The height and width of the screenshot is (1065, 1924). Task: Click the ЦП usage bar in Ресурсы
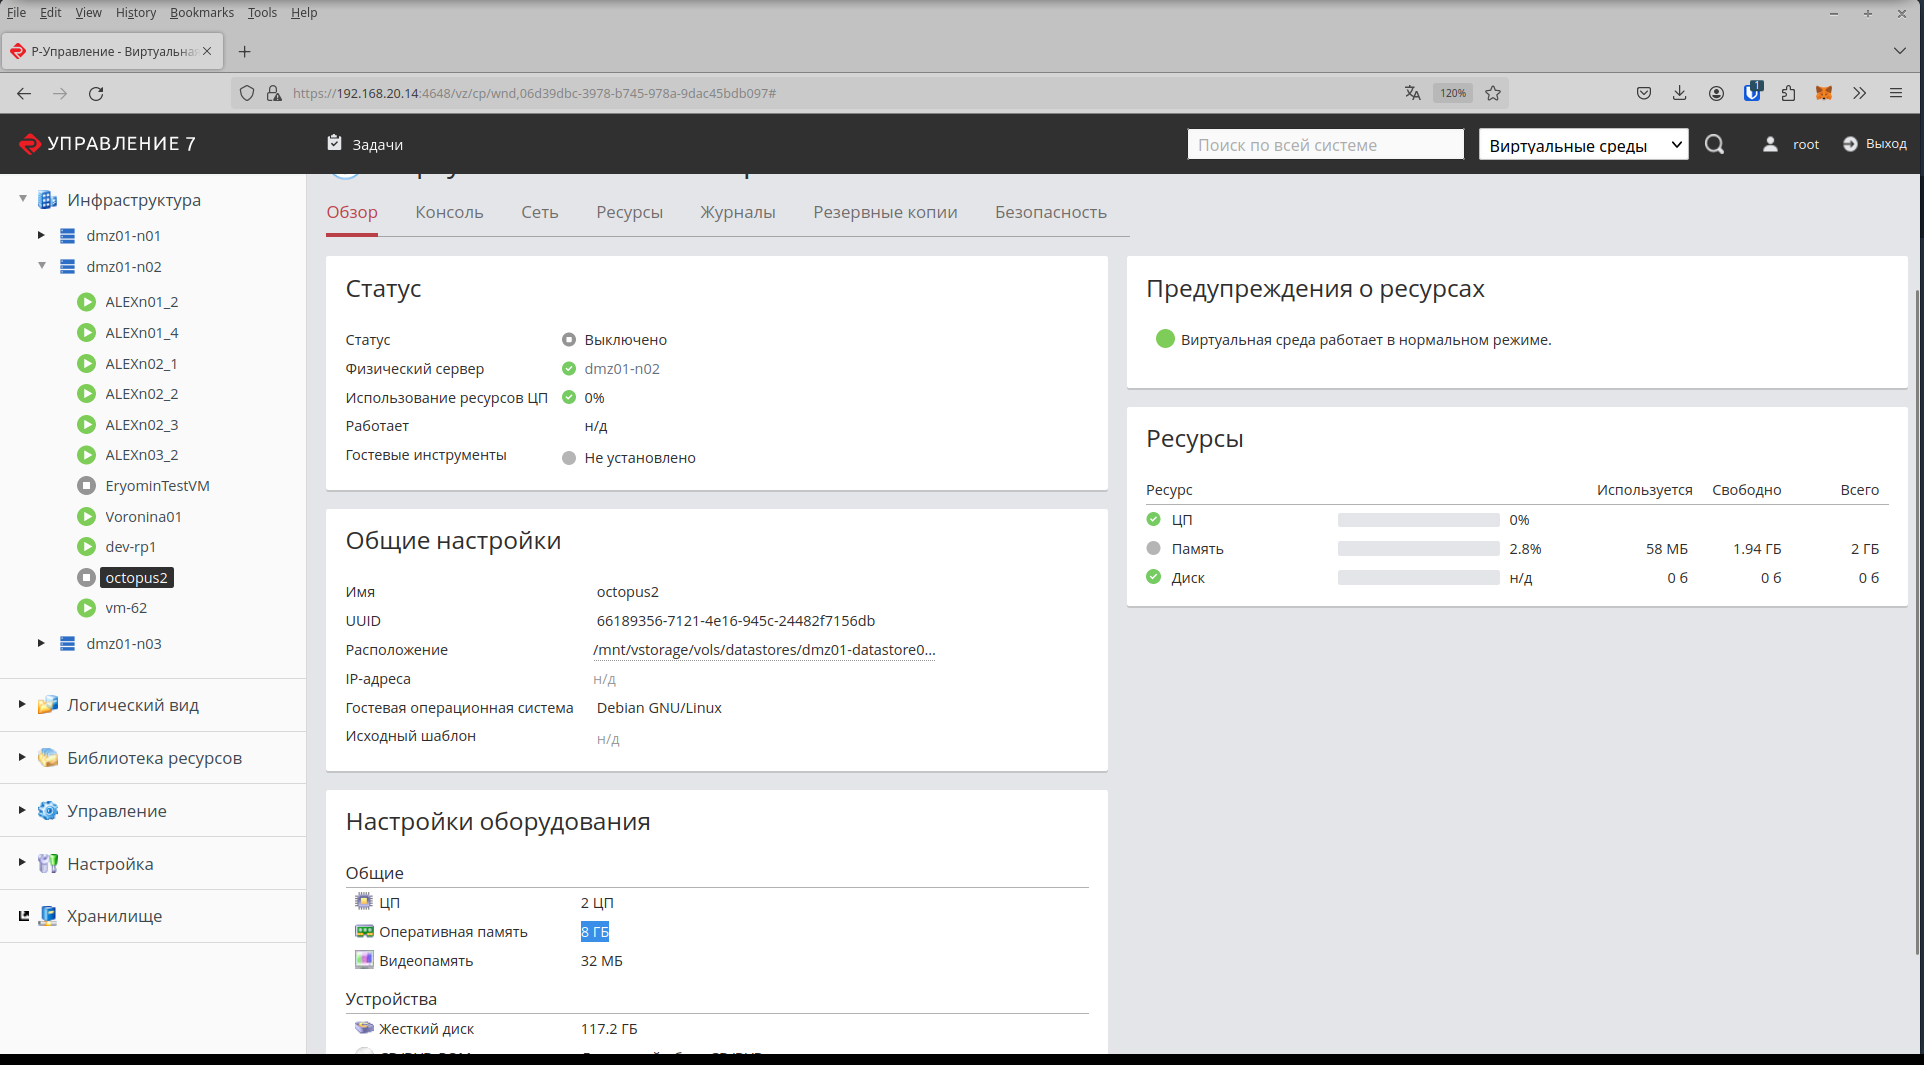tap(1419, 520)
